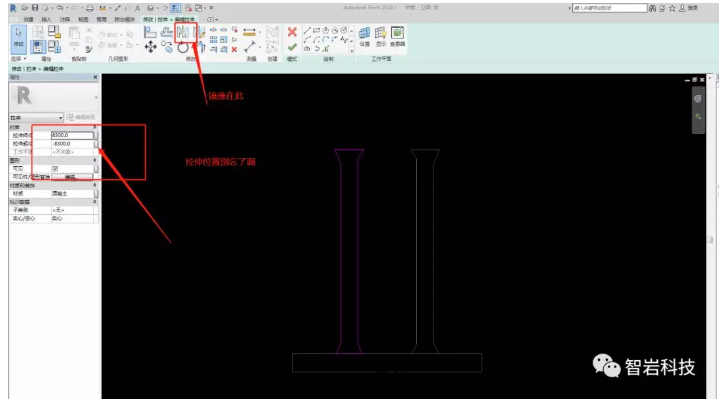Expand the Draw gallery dropdown arrow

click(351, 50)
